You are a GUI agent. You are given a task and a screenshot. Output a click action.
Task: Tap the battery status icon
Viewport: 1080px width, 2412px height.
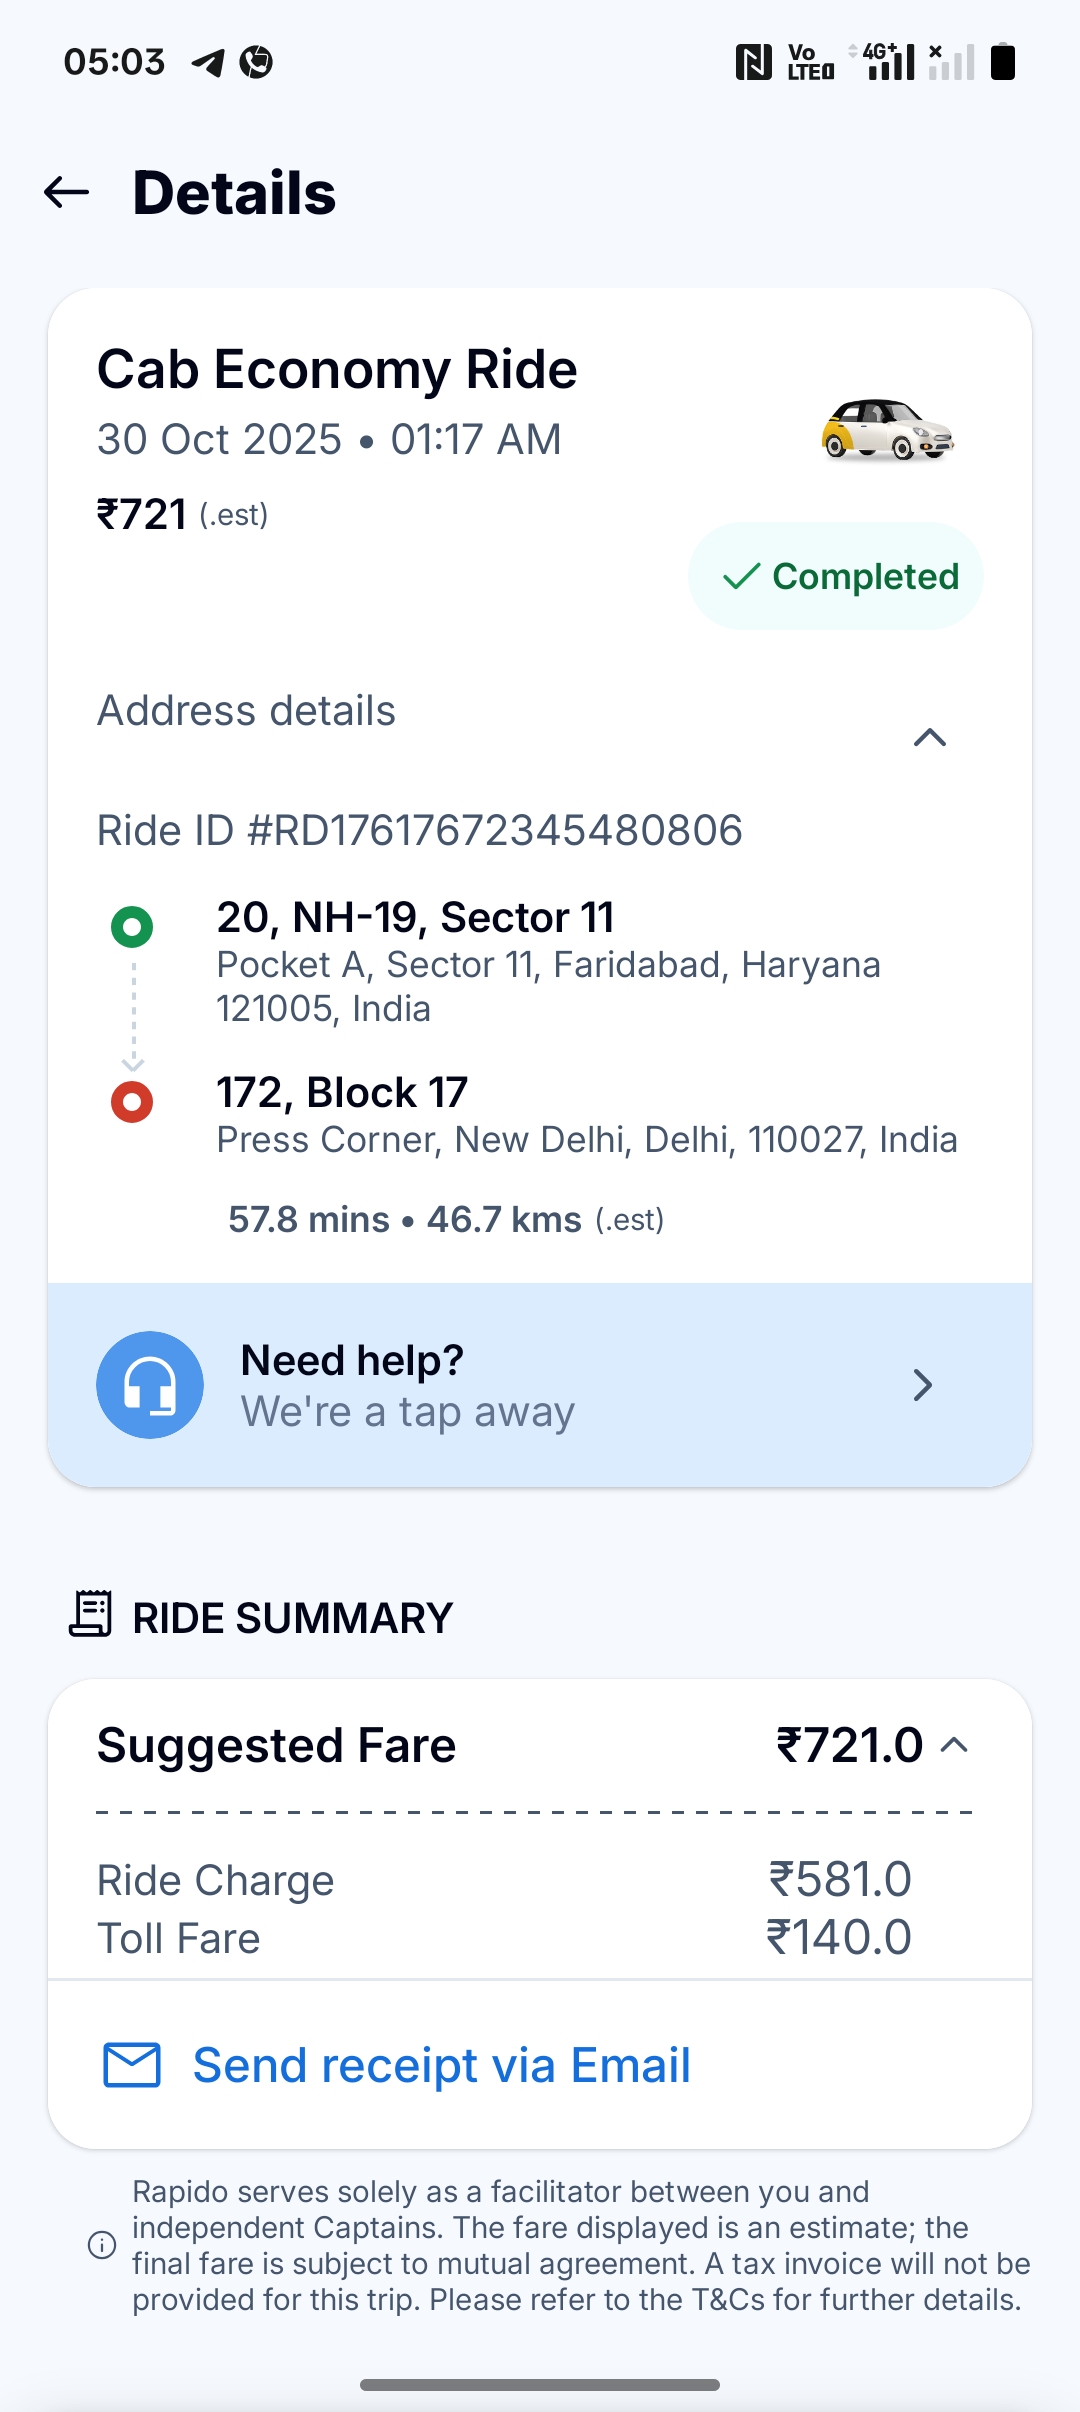(x=1002, y=62)
